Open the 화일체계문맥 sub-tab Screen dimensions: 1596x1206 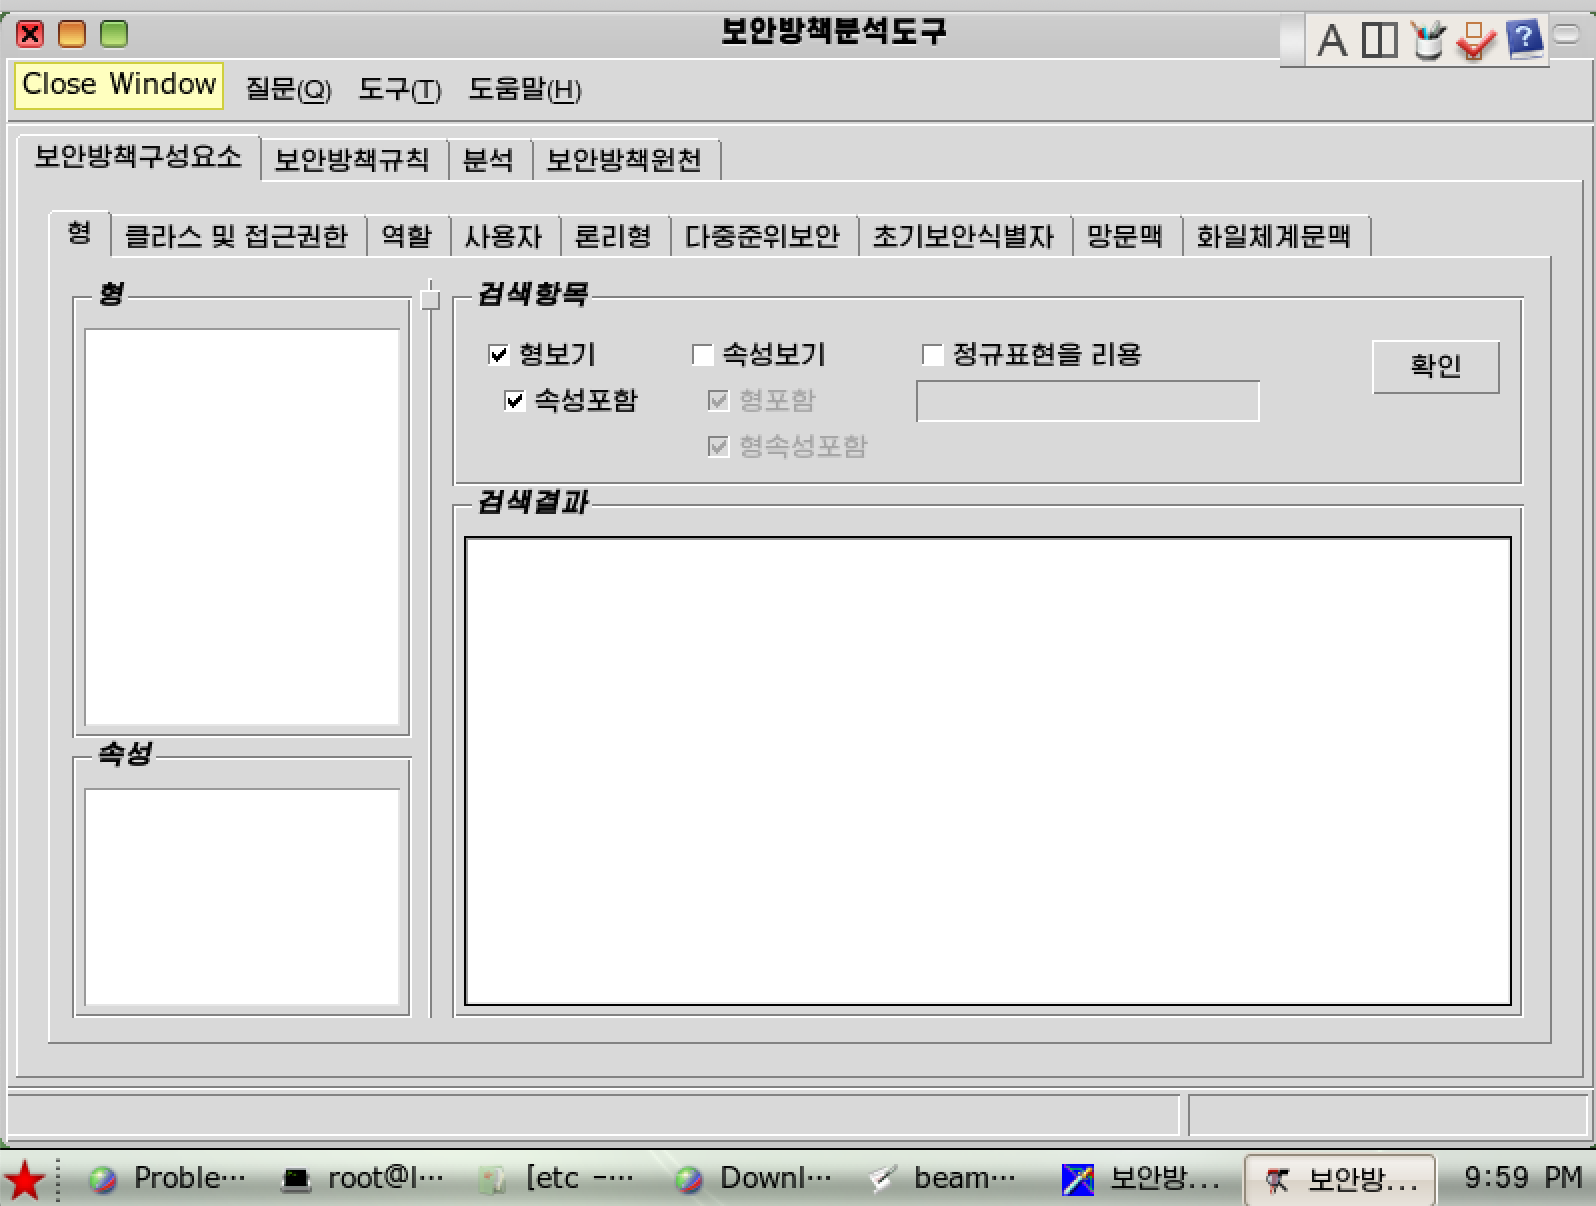(x=1274, y=237)
